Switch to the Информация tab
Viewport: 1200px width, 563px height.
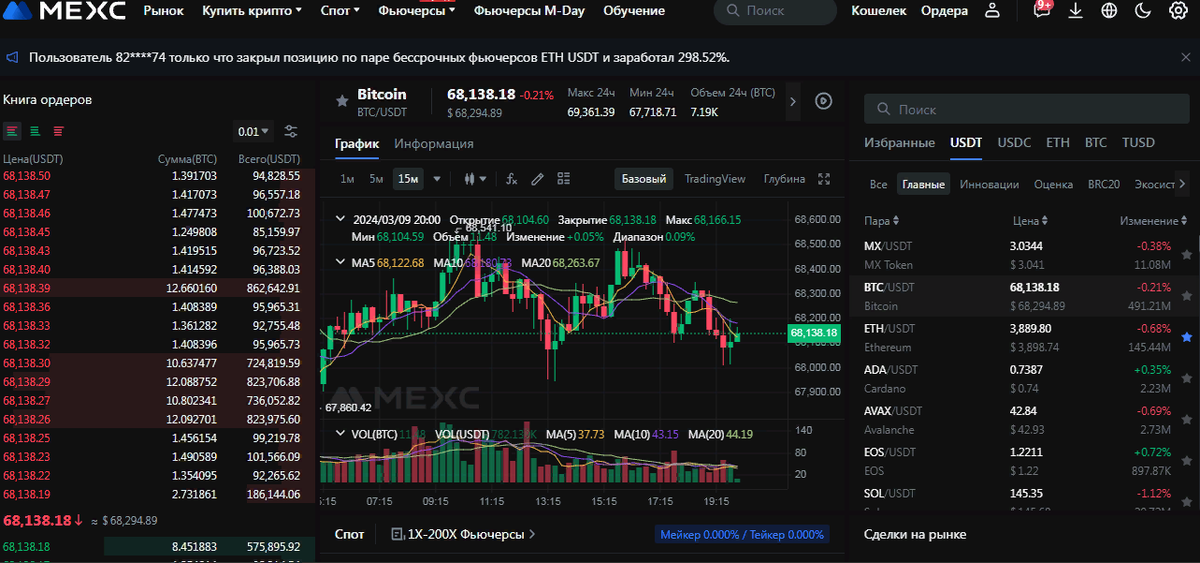pyautogui.click(x=434, y=144)
